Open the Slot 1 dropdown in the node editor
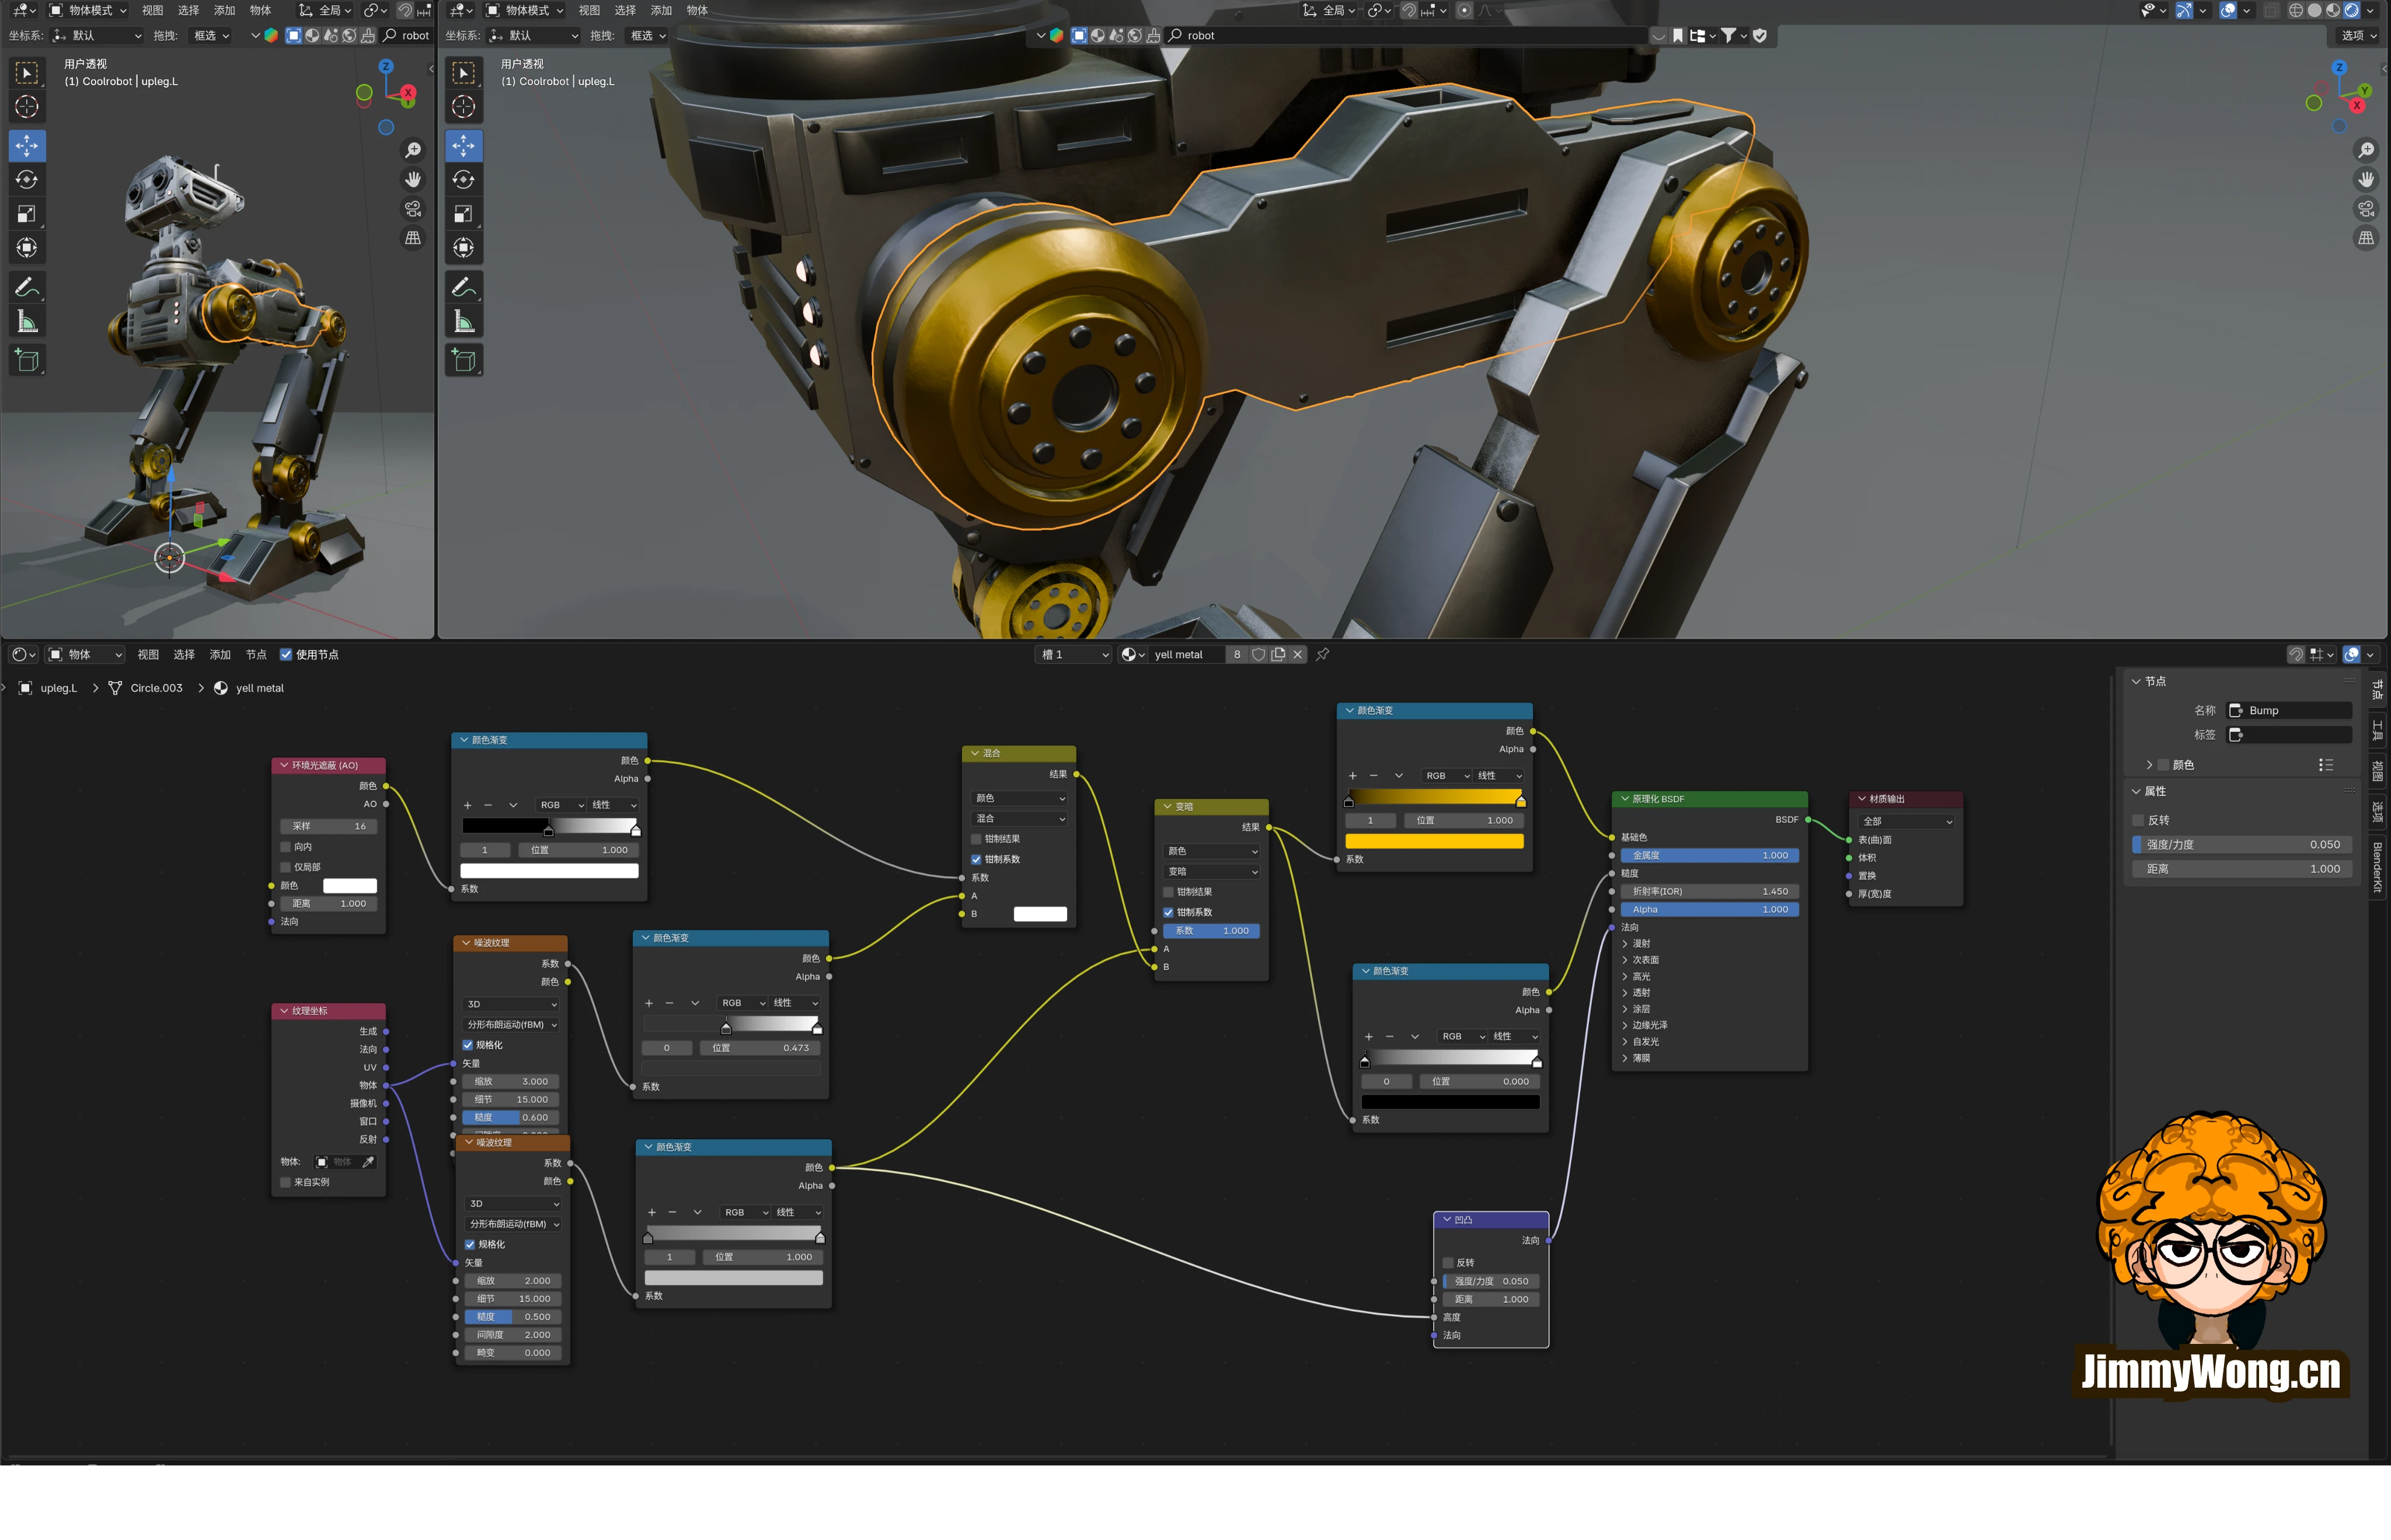The height and width of the screenshot is (1540, 2391). pos(1073,654)
